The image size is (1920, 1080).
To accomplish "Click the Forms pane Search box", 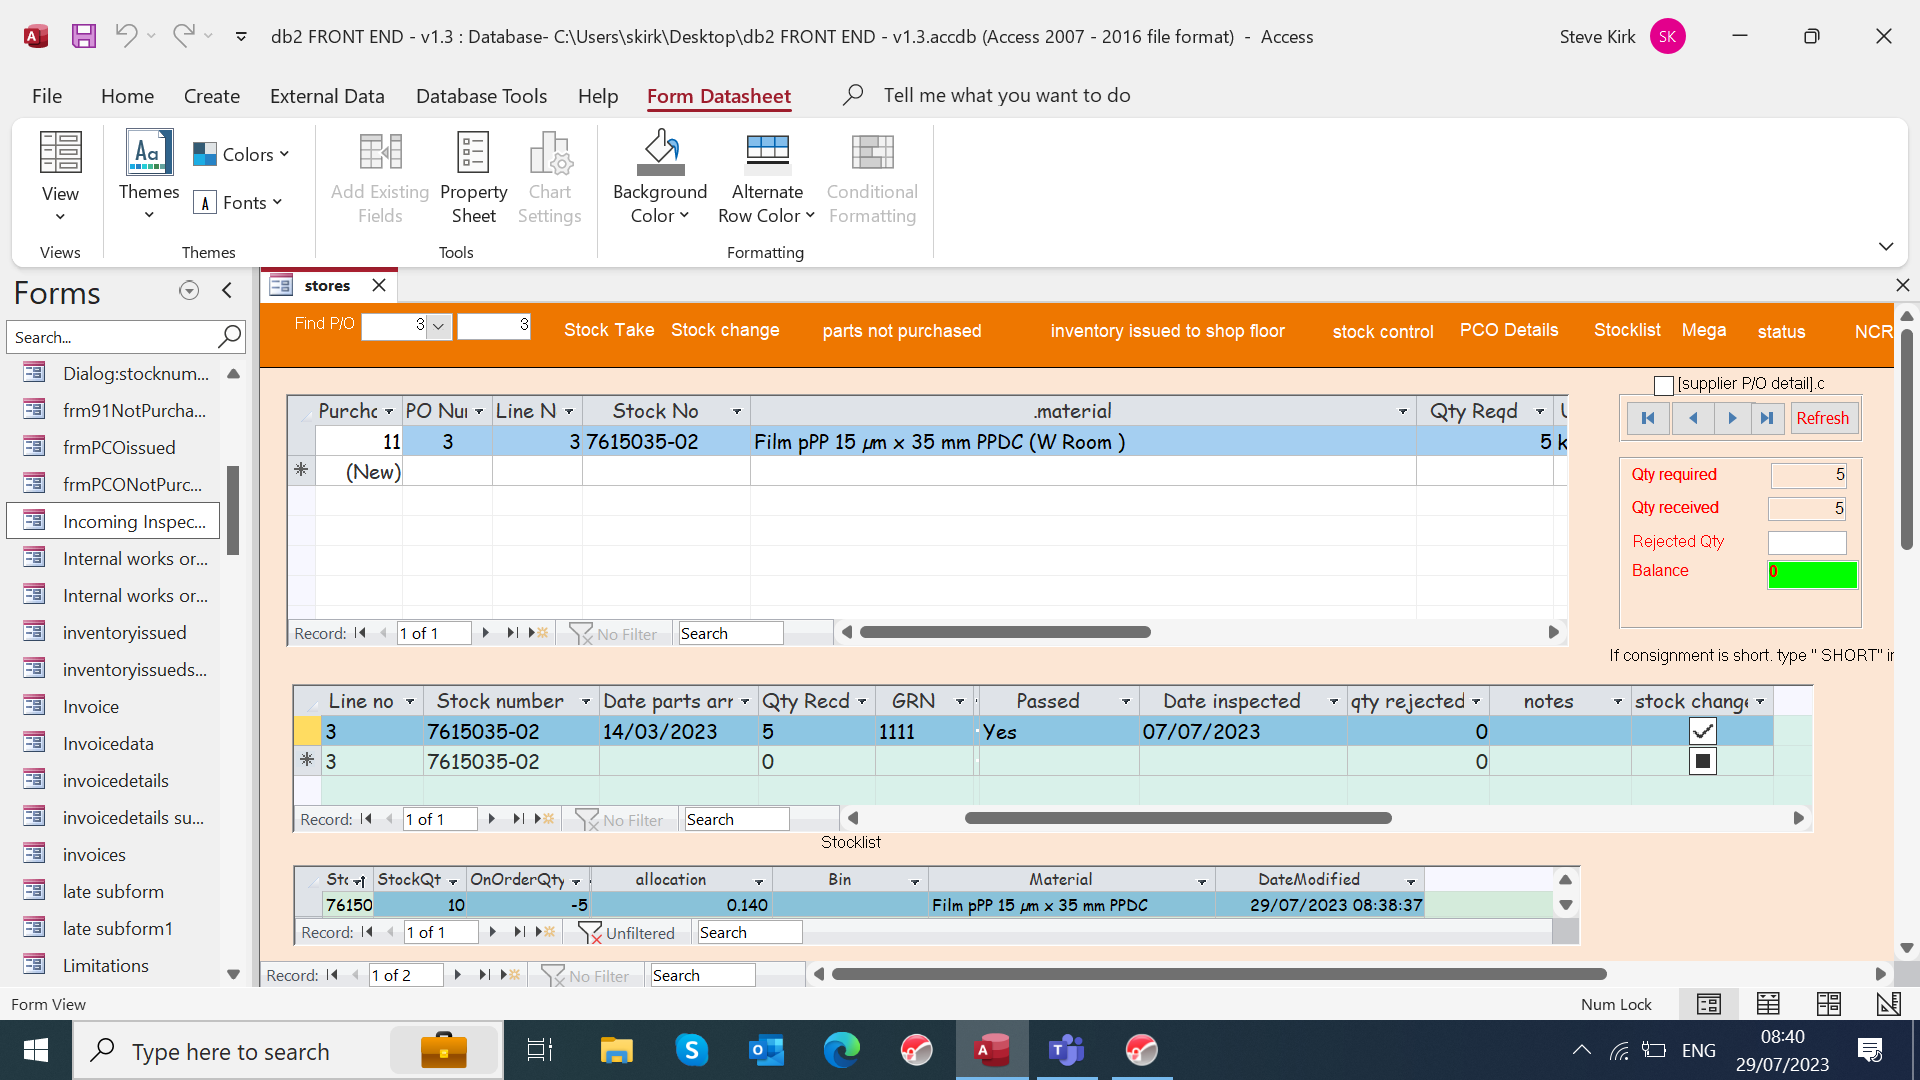I will pos(112,337).
